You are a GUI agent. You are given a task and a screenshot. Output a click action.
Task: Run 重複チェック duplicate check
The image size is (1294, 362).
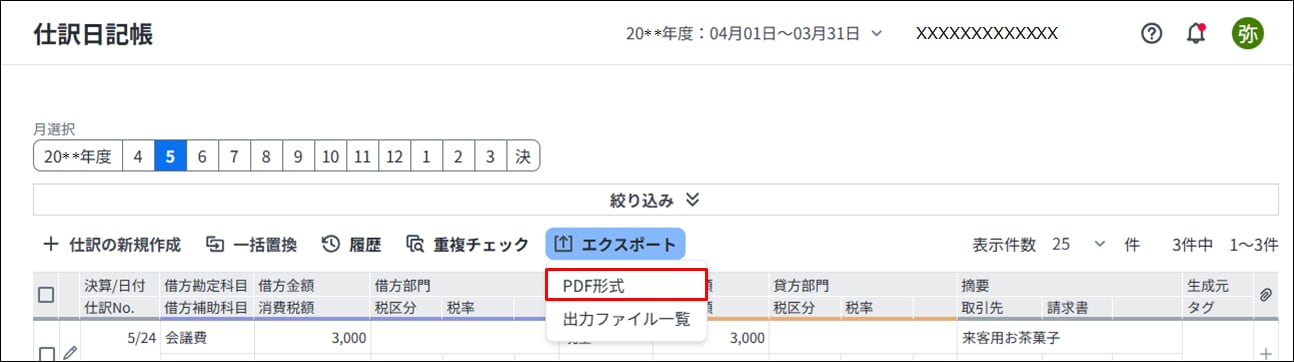point(468,244)
